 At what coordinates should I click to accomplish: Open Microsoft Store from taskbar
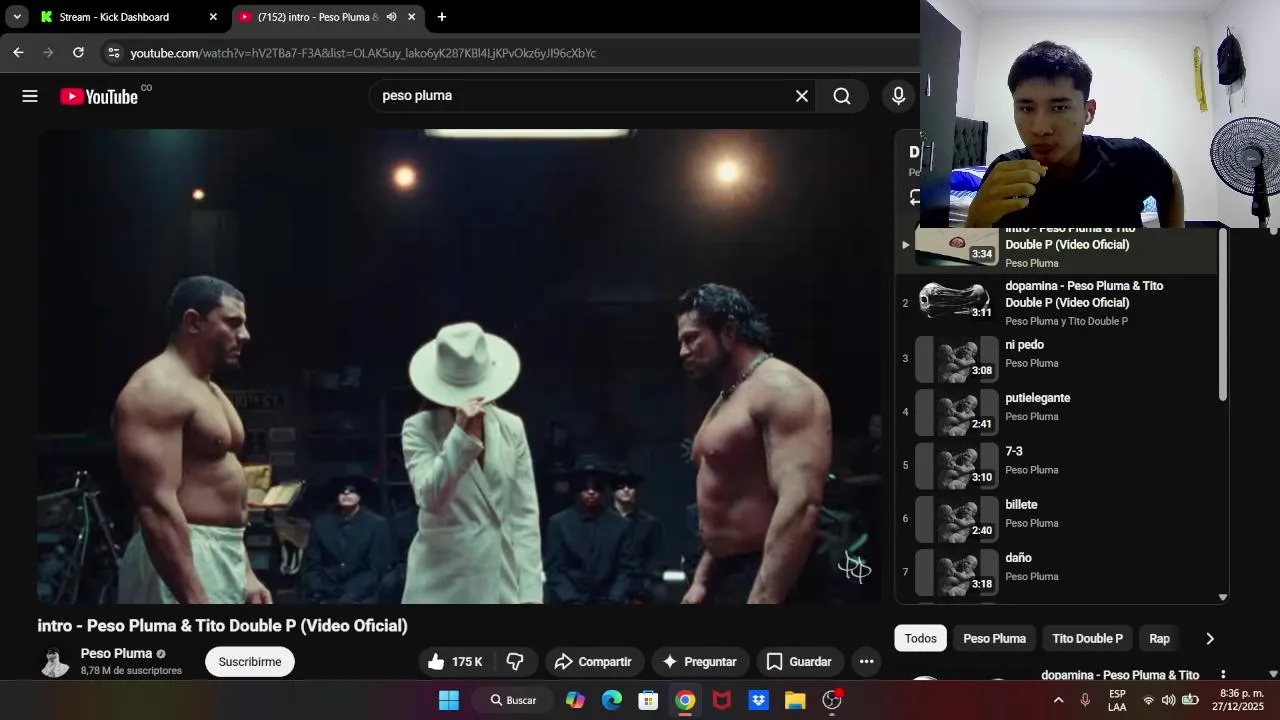click(648, 700)
